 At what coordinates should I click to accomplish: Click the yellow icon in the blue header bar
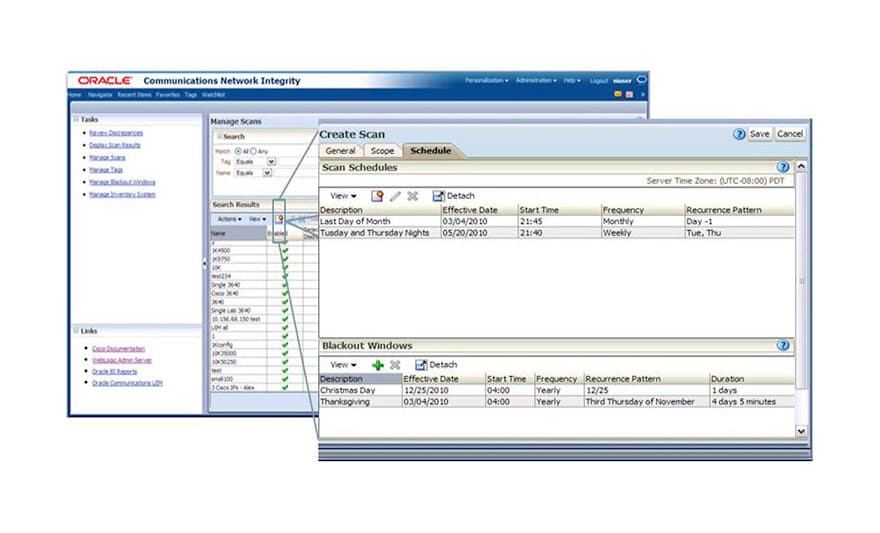618,94
